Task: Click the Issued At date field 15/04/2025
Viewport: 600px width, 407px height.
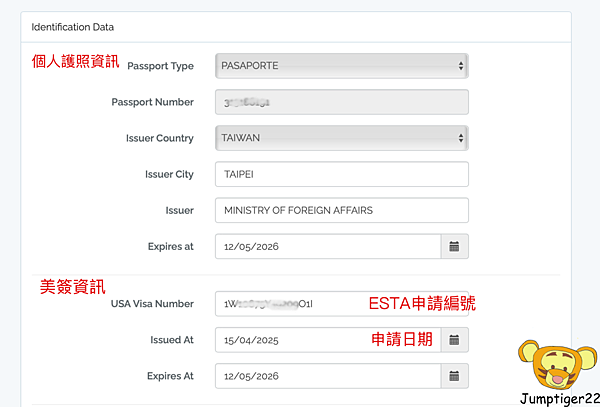Action: pyautogui.click(x=328, y=340)
